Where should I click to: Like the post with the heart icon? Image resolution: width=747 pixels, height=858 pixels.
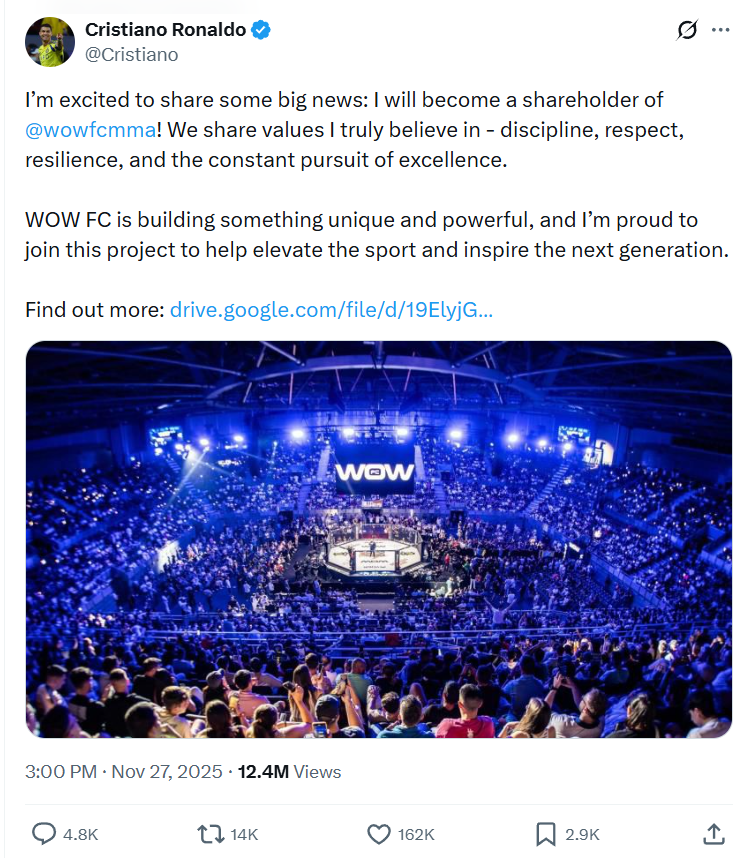click(378, 833)
